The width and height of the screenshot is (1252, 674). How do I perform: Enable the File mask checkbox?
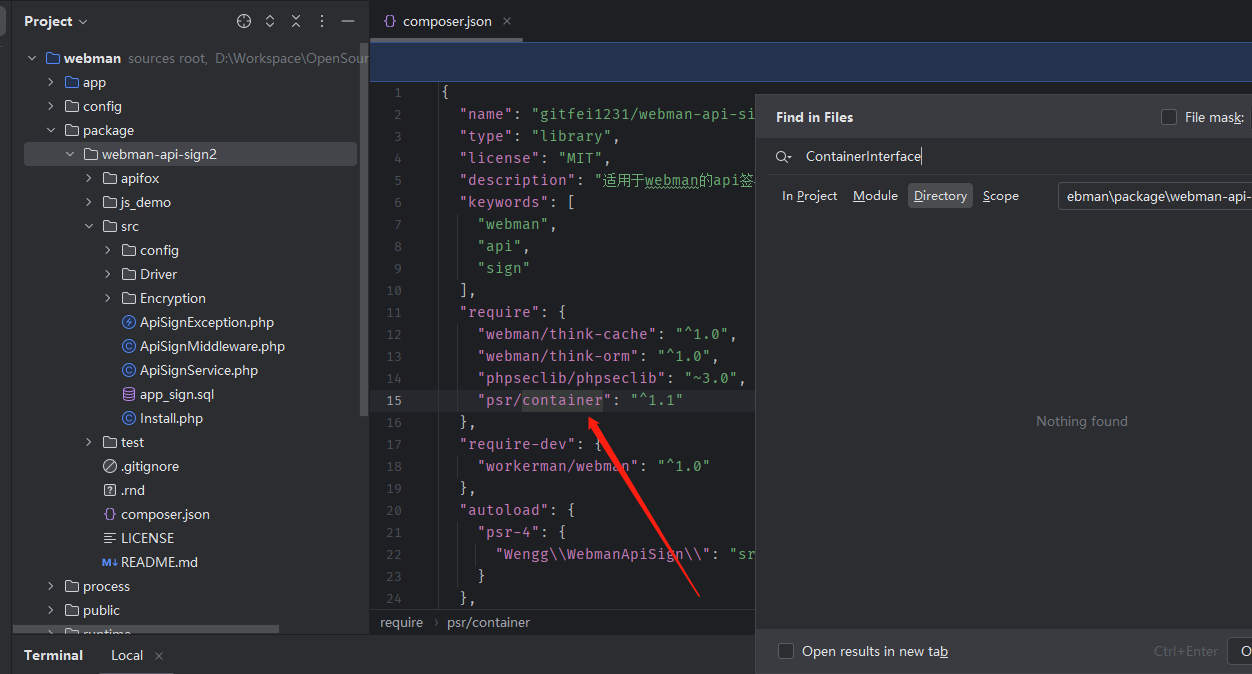pyautogui.click(x=1168, y=117)
